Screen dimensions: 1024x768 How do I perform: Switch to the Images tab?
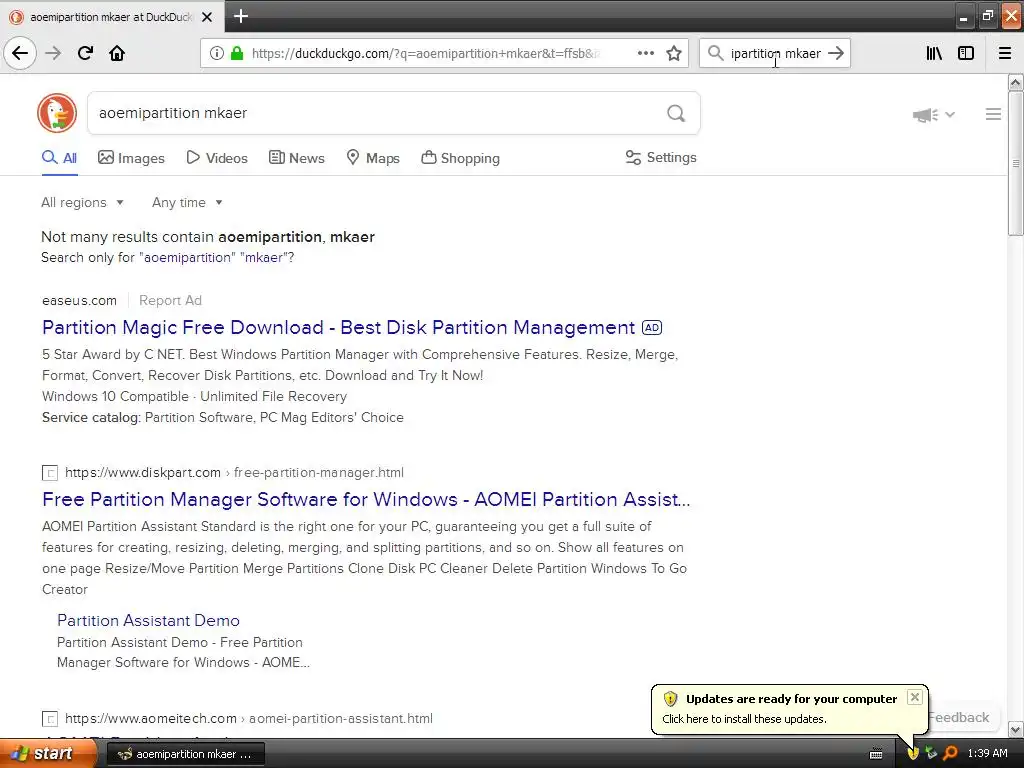click(131, 158)
